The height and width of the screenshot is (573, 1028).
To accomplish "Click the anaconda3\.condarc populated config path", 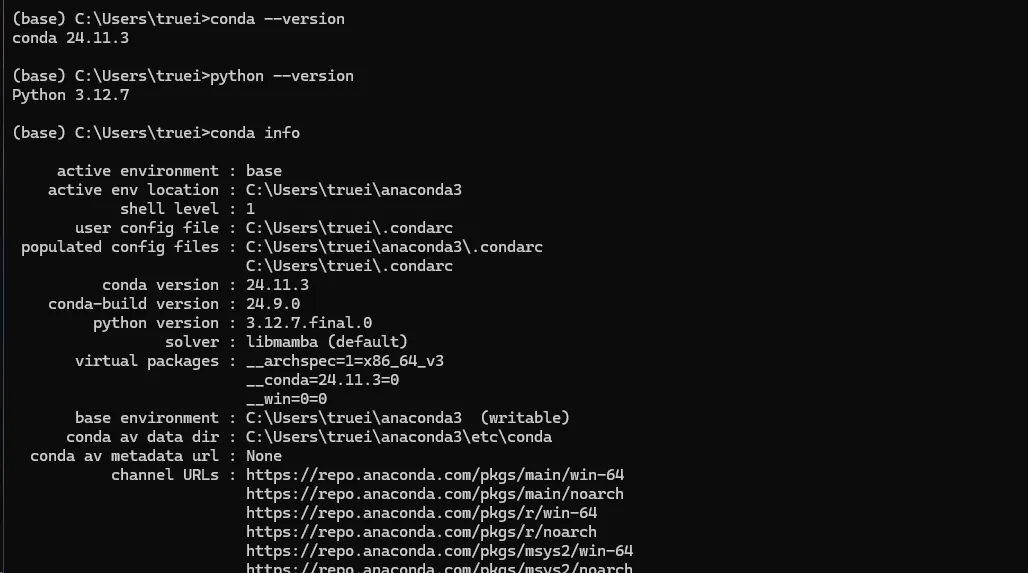I will 394,247.
